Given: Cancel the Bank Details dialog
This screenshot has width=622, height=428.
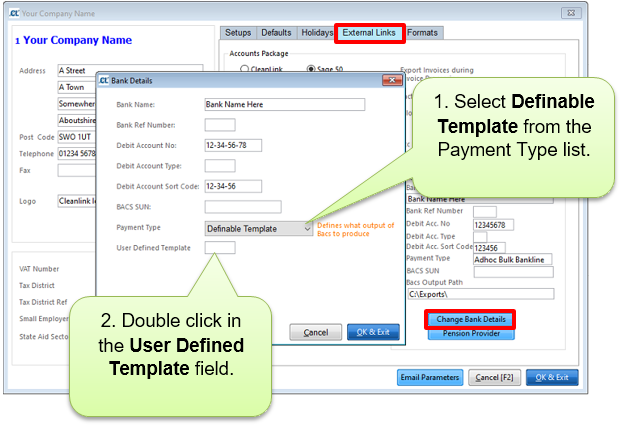Looking at the screenshot, I should click(x=316, y=332).
